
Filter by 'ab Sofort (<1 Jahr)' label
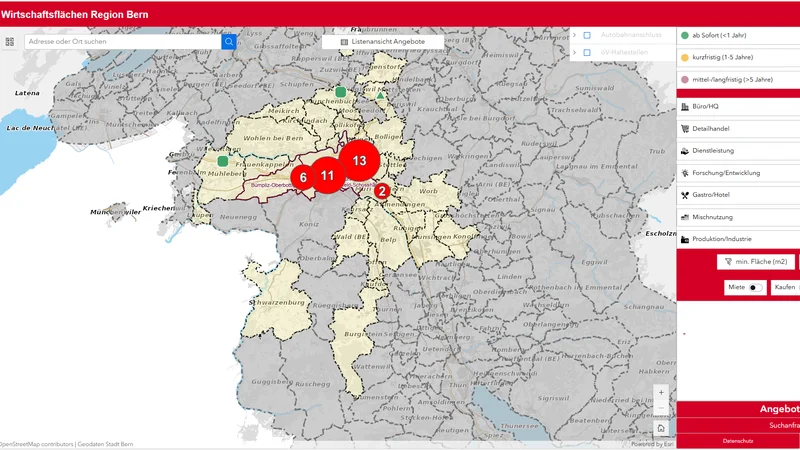point(719,35)
